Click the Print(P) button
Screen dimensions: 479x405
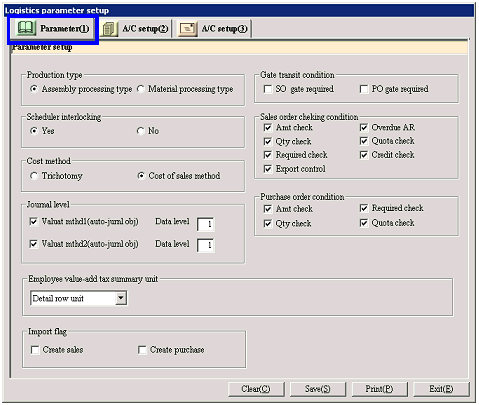[379, 389]
